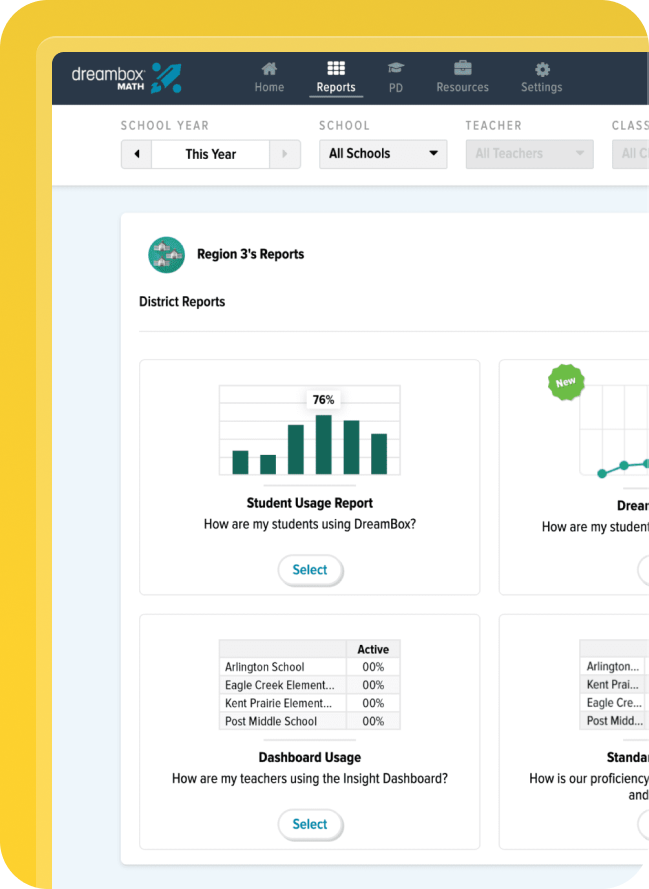Click the Dashboard Usage table thumbnail

click(x=309, y=685)
